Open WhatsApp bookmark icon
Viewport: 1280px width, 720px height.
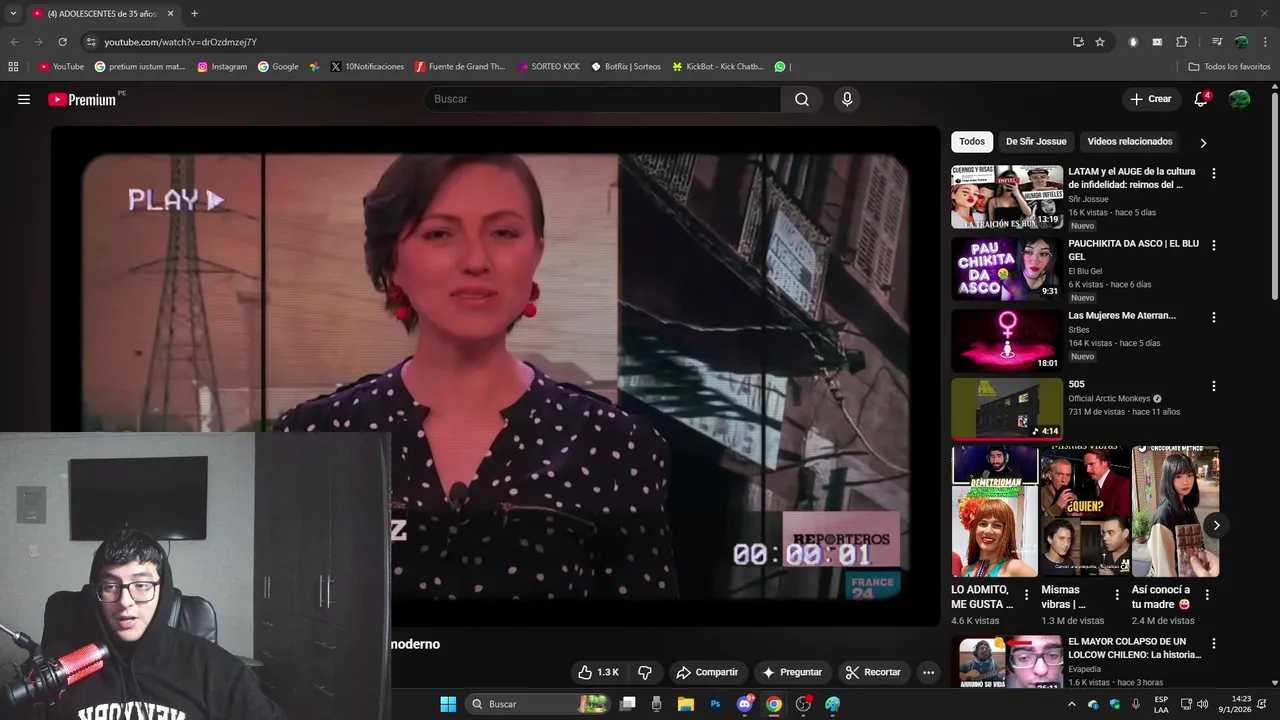(x=780, y=67)
